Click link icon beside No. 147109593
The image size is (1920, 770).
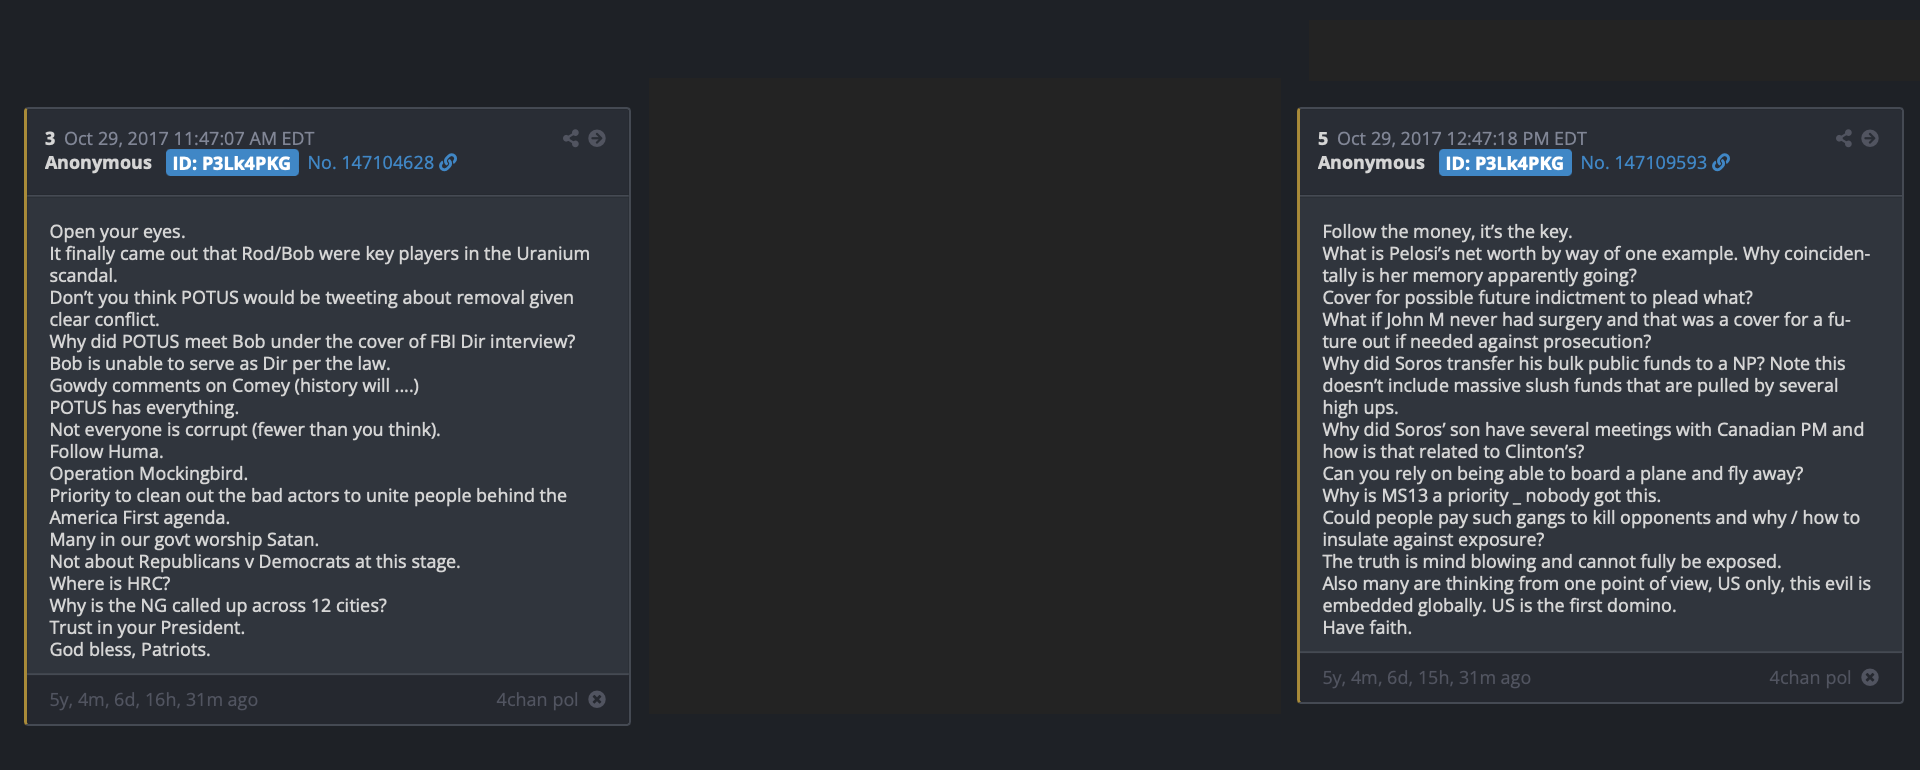point(1722,162)
